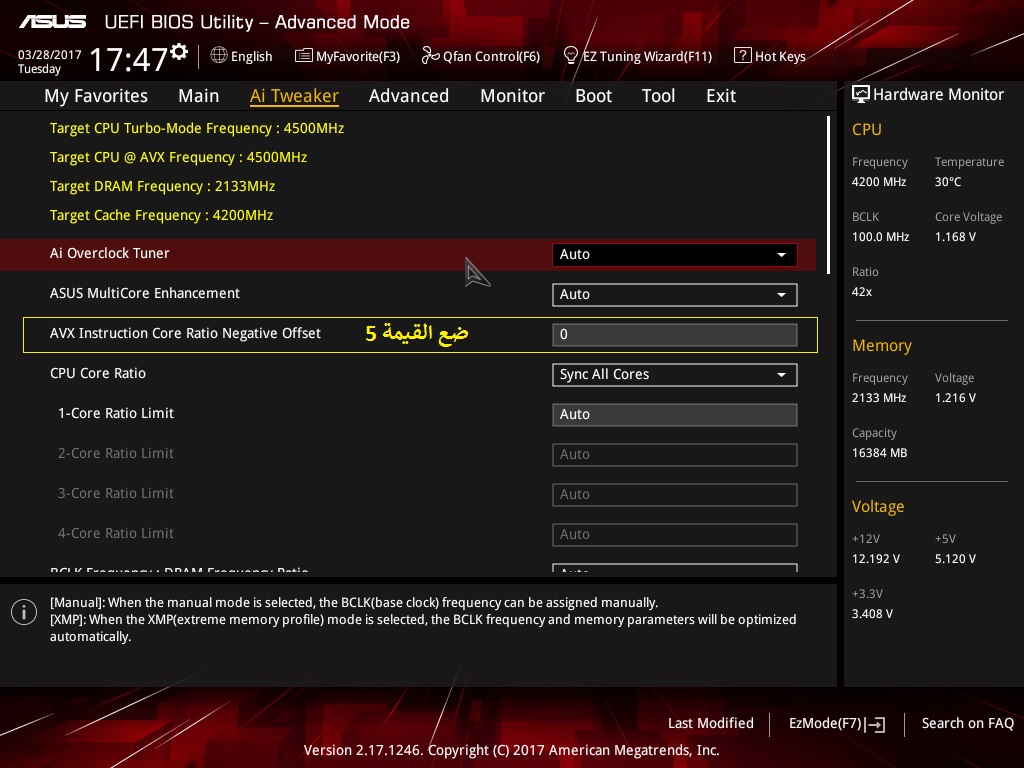The image size is (1024, 768).
Task: Select the 1-Core Ratio Limit label
Action: point(116,413)
